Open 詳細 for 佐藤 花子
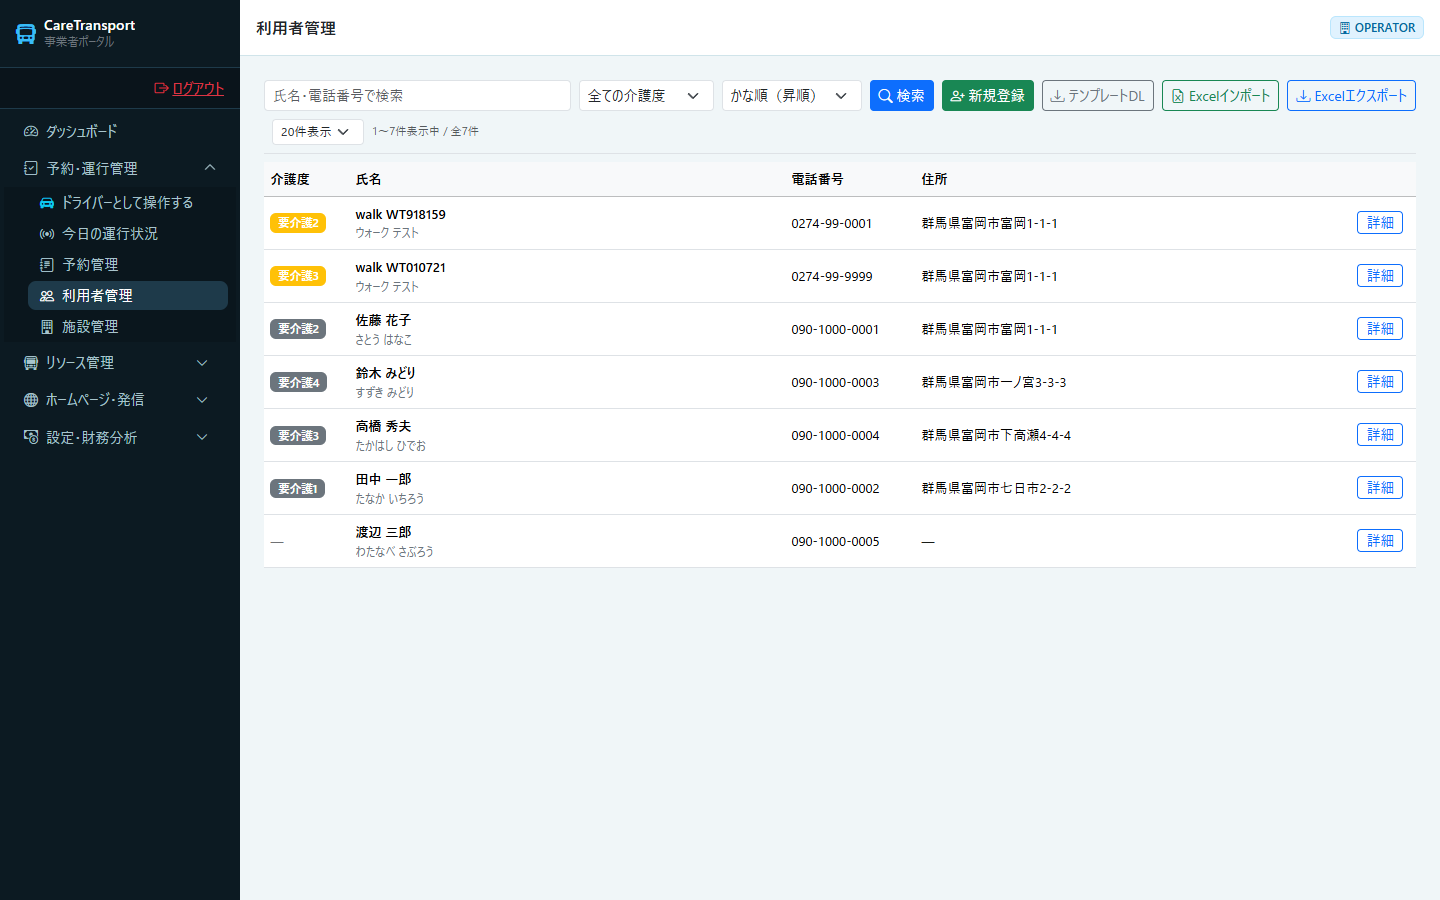 pos(1380,329)
